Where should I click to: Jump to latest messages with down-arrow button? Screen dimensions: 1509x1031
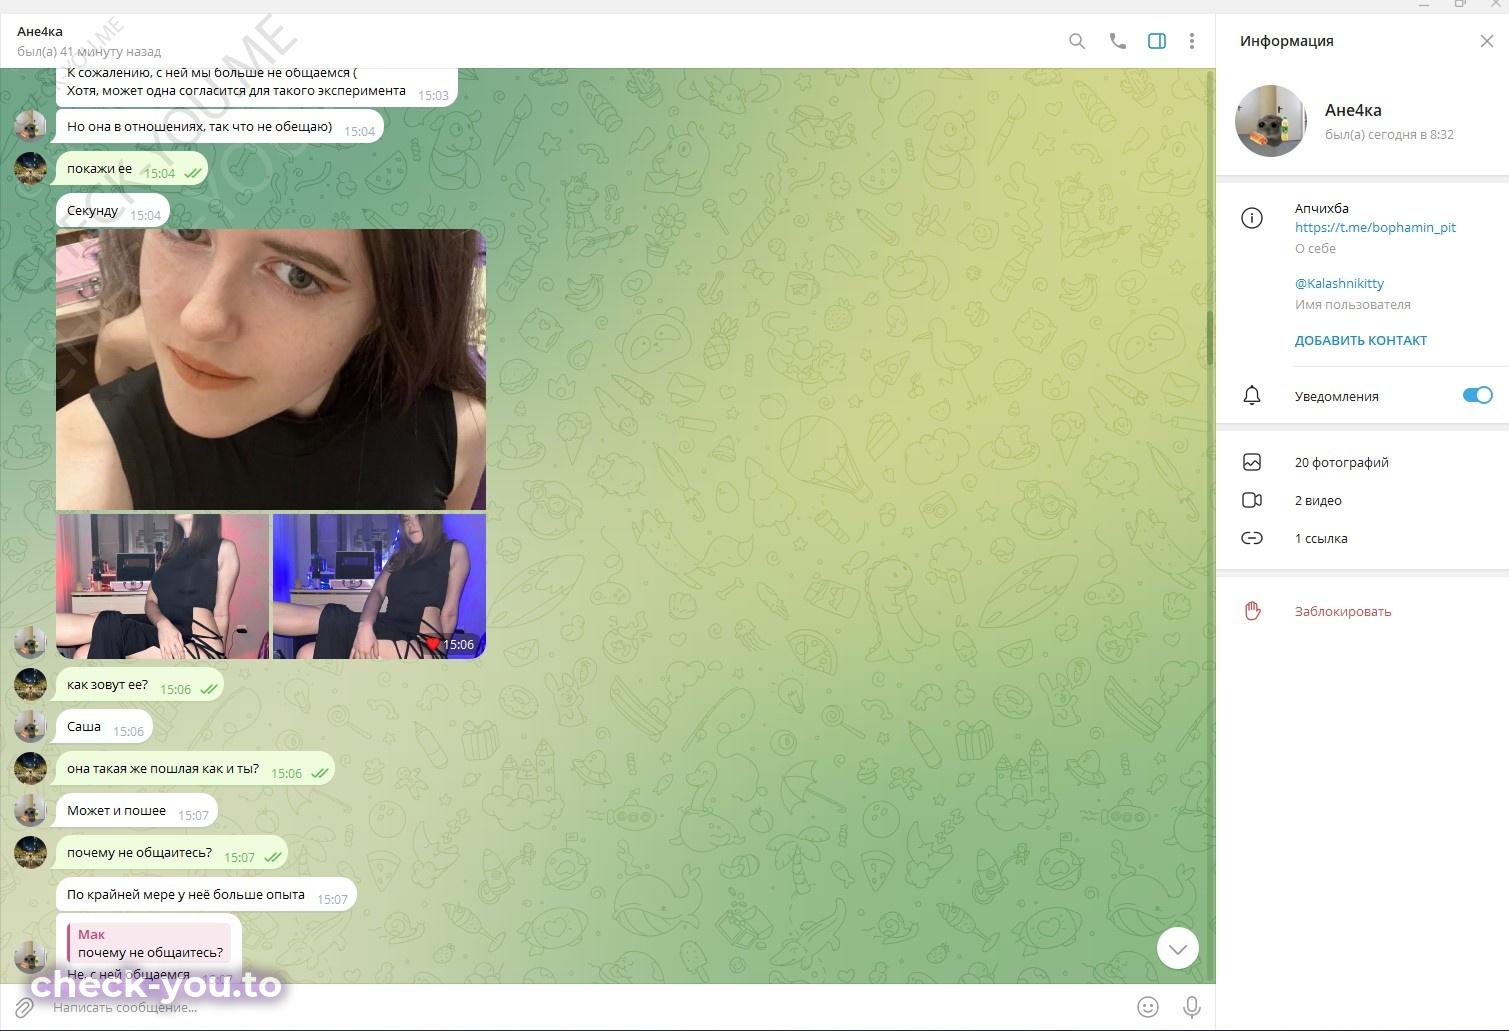point(1178,948)
